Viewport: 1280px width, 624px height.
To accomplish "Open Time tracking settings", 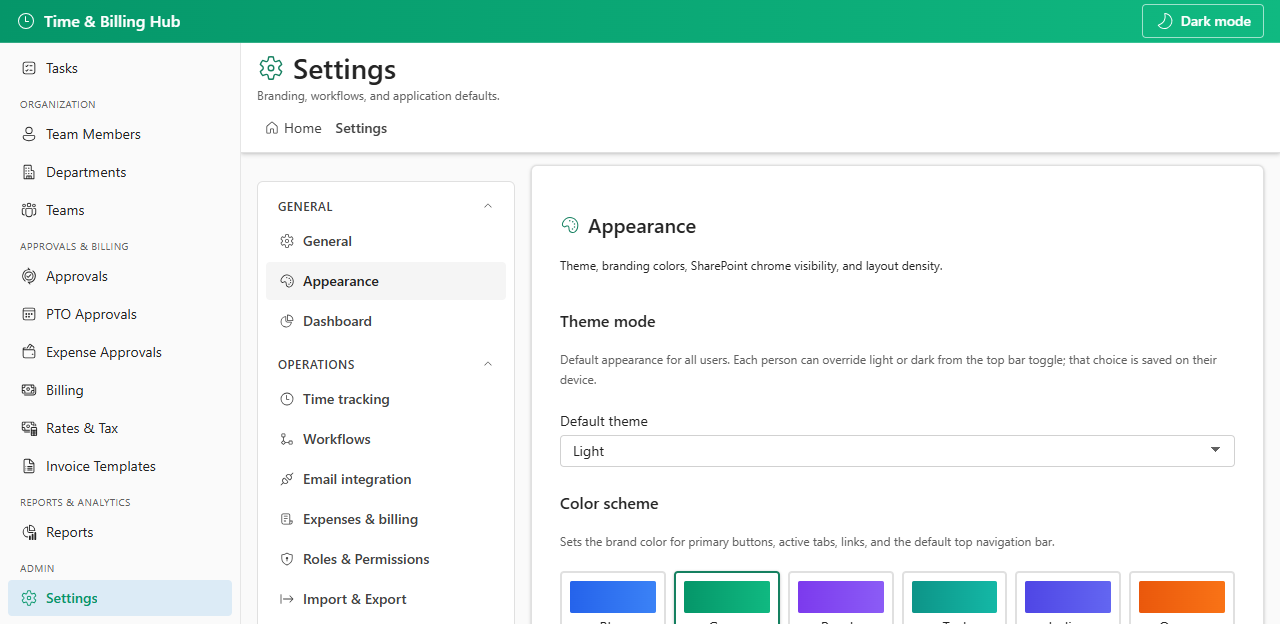I will (386, 399).
